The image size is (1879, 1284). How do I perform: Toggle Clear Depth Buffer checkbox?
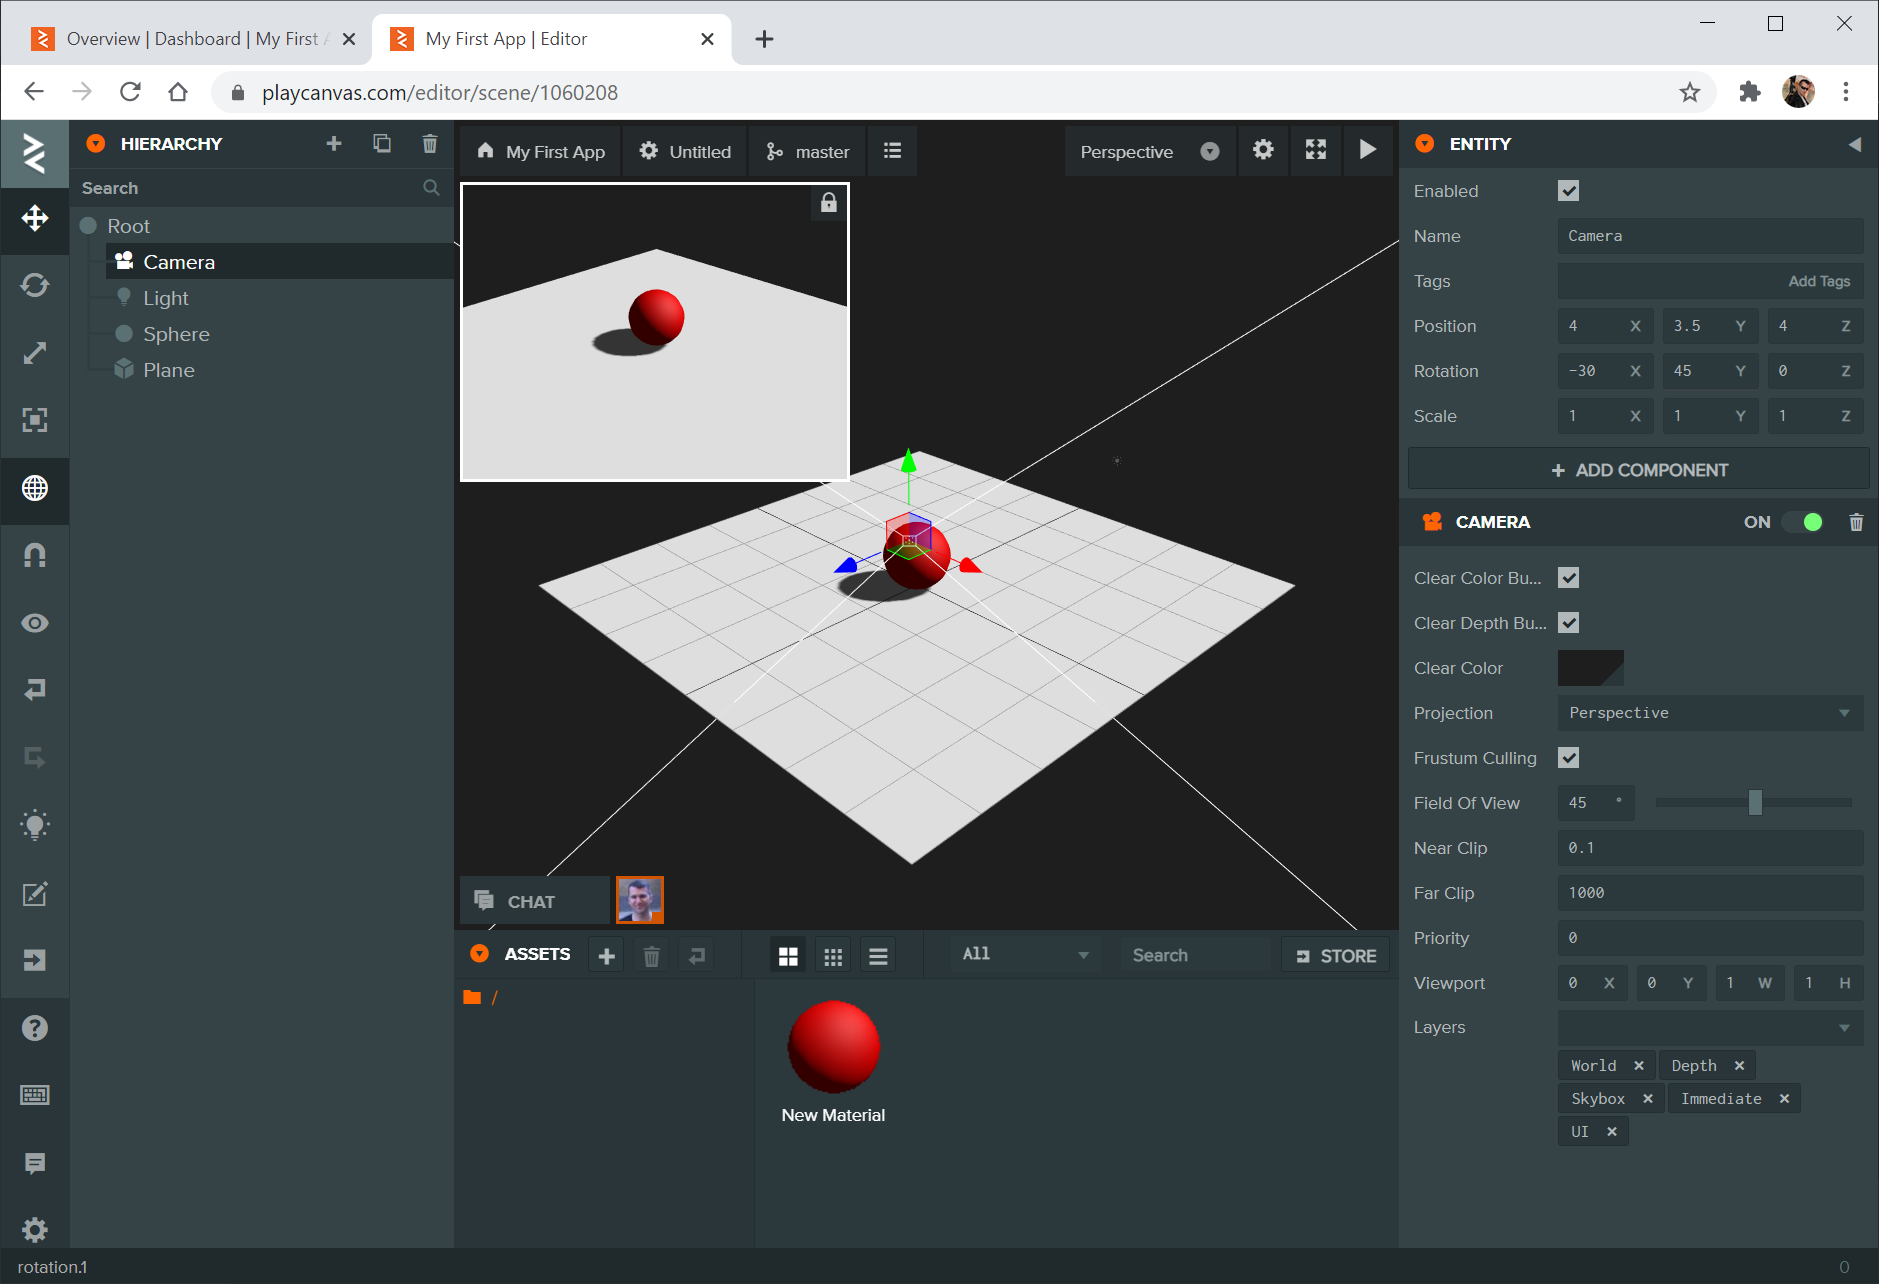pos(1568,623)
